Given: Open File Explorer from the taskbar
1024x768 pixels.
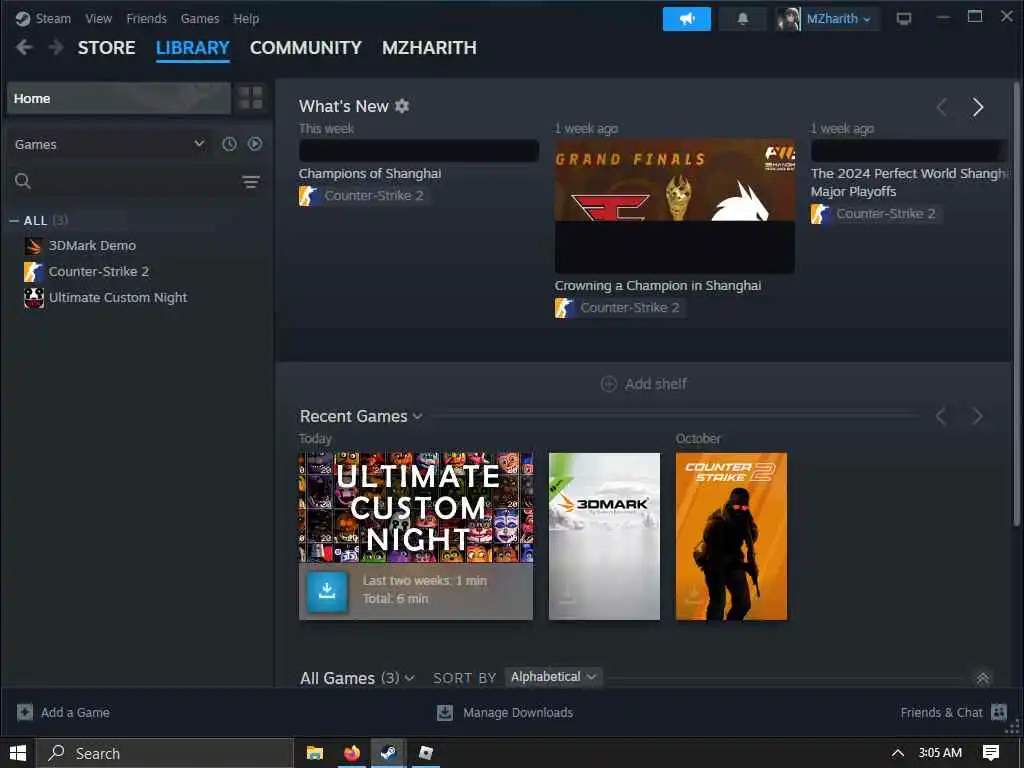Looking at the screenshot, I should (x=315, y=753).
